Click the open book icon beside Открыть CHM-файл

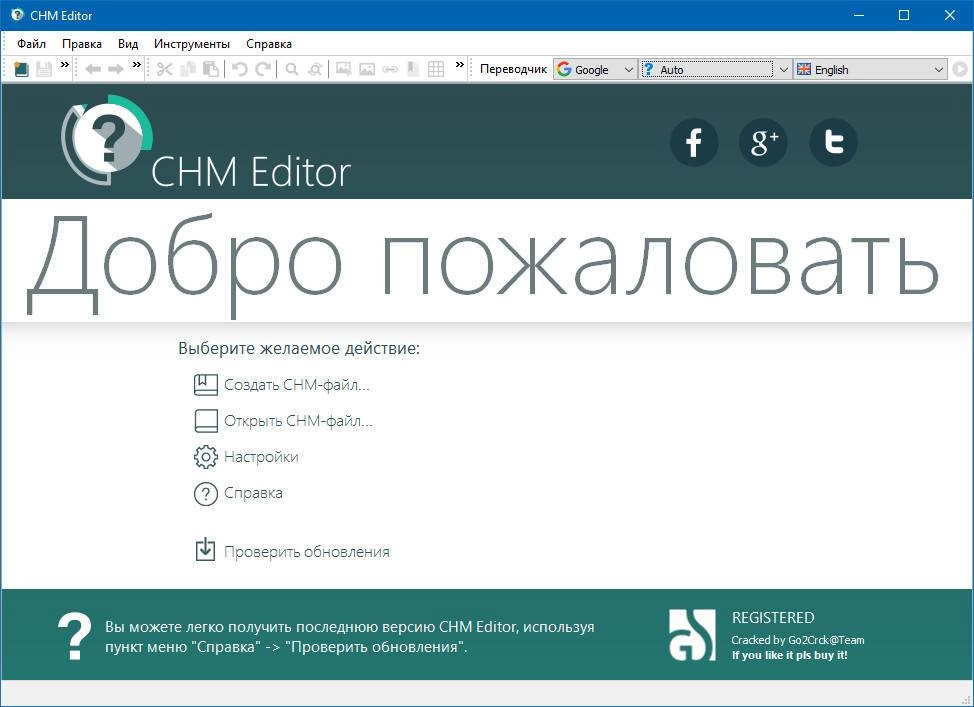click(206, 421)
